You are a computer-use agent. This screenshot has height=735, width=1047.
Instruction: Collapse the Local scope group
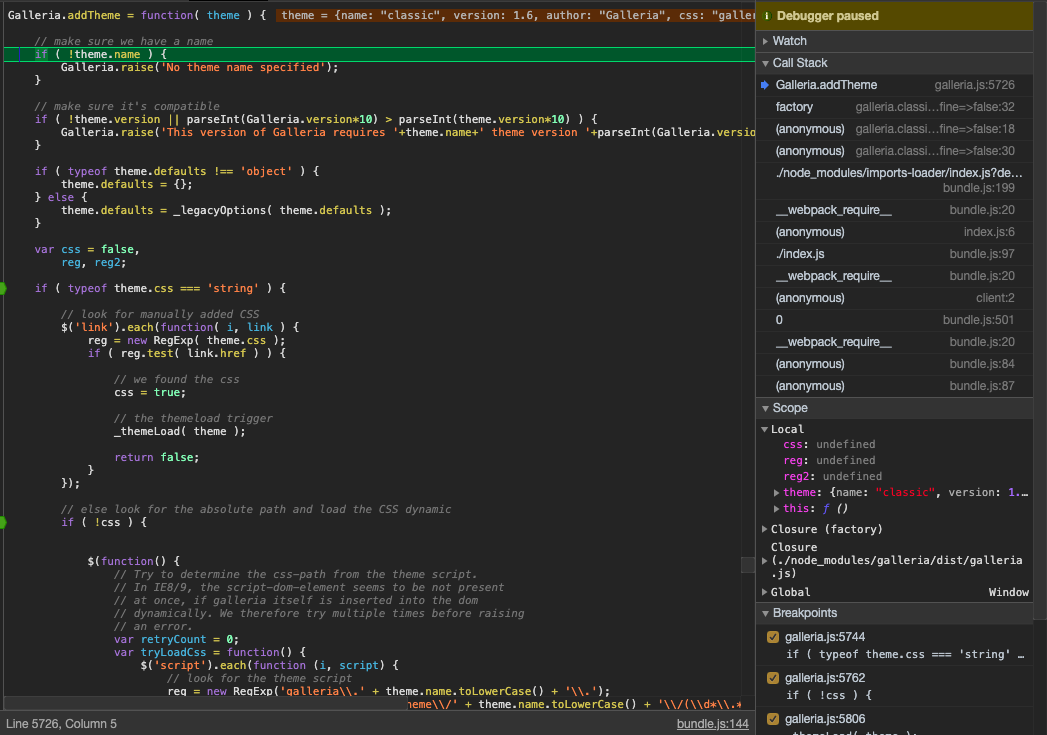coord(765,429)
